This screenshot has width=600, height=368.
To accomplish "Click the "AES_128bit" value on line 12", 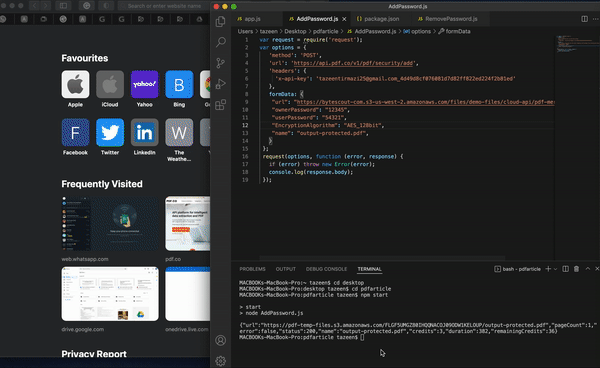I will (362, 125).
